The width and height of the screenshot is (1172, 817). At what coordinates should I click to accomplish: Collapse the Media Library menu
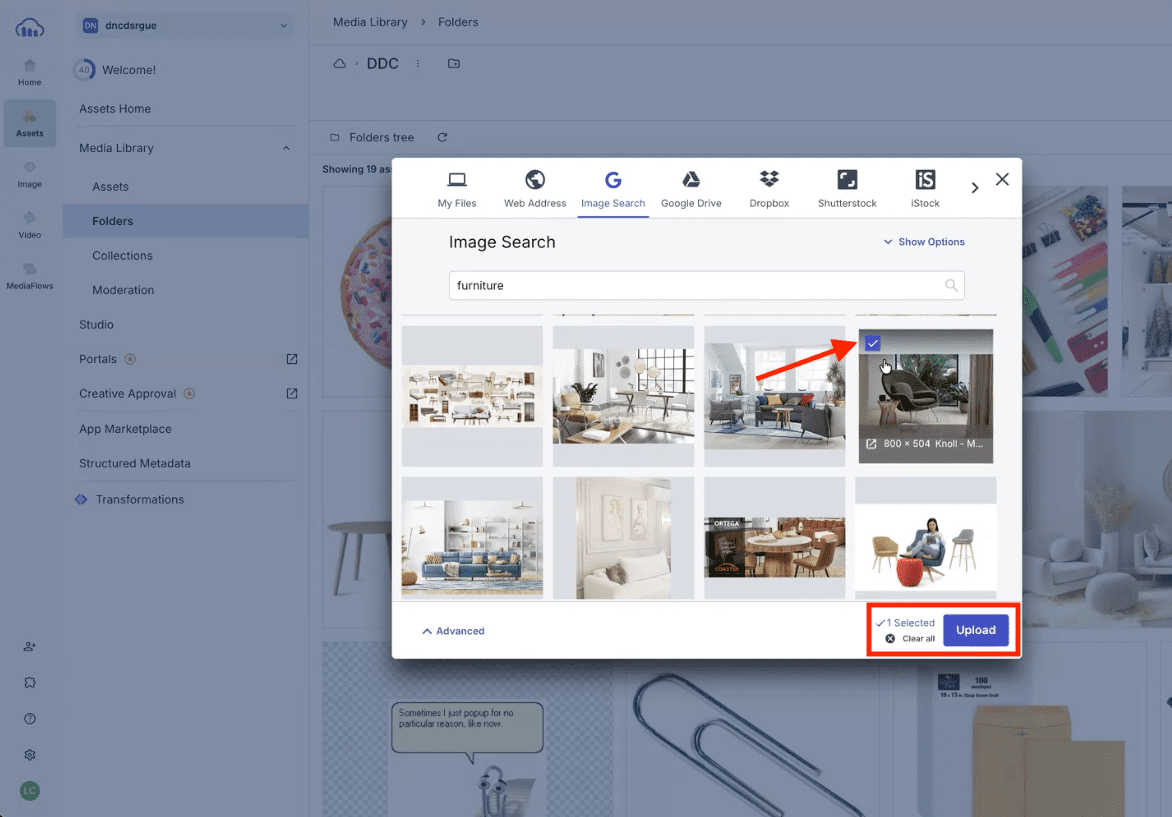(x=286, y=148)
